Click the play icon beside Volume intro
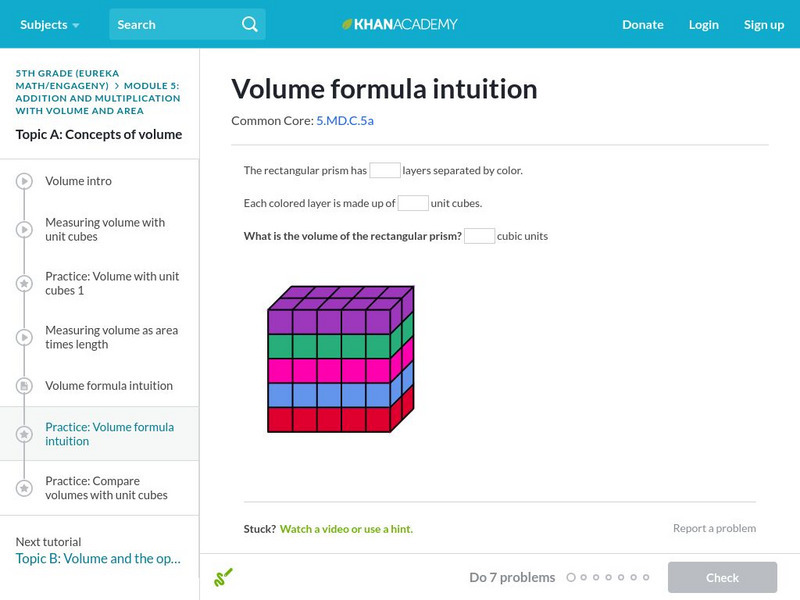The image size is (800, 600). pyautogui.click(x=24, y=181)
